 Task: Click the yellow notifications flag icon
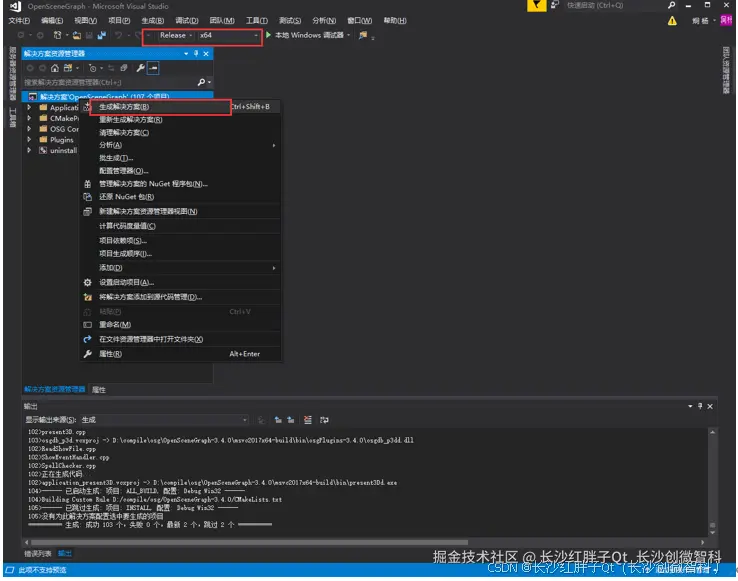537,5
